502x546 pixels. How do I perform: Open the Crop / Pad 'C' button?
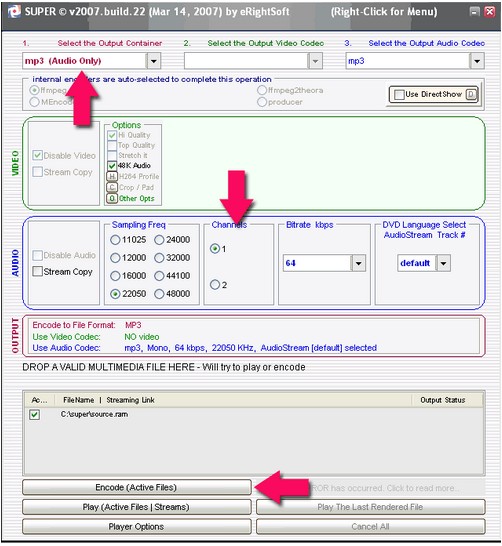click(x=112, y=187)
